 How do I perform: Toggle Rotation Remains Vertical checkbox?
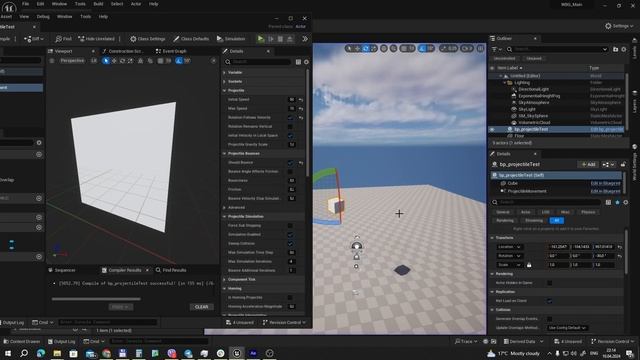pyautogui.click(x=290, y=127)
